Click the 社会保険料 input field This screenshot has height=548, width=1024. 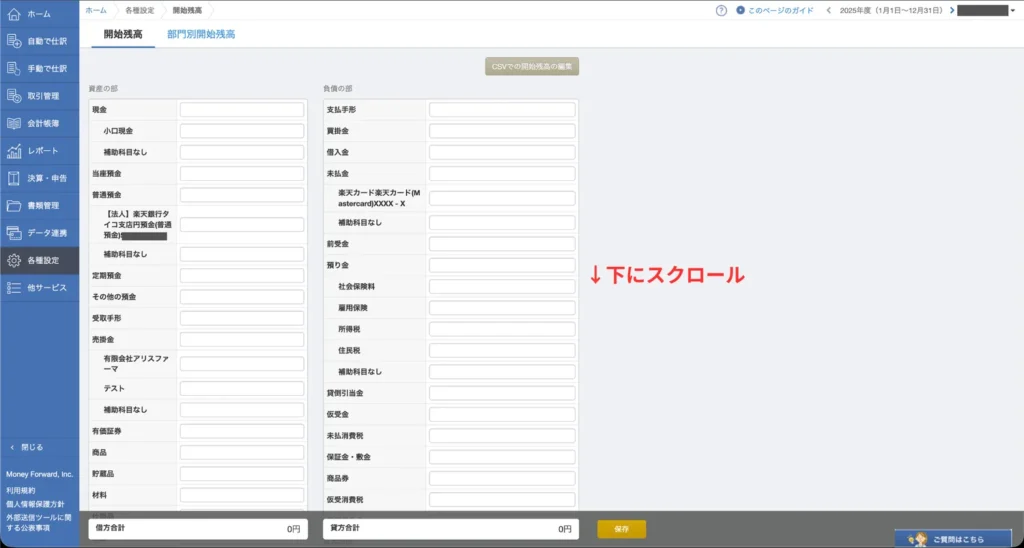click(502, 287)
